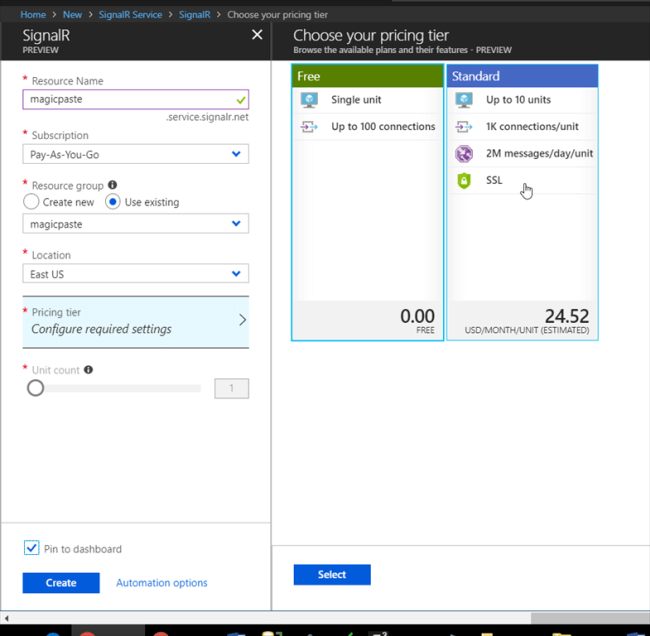Click the 100 connections icon in Free tier
Viewport: 650px width, 636px height.
(x=309, y=126)
